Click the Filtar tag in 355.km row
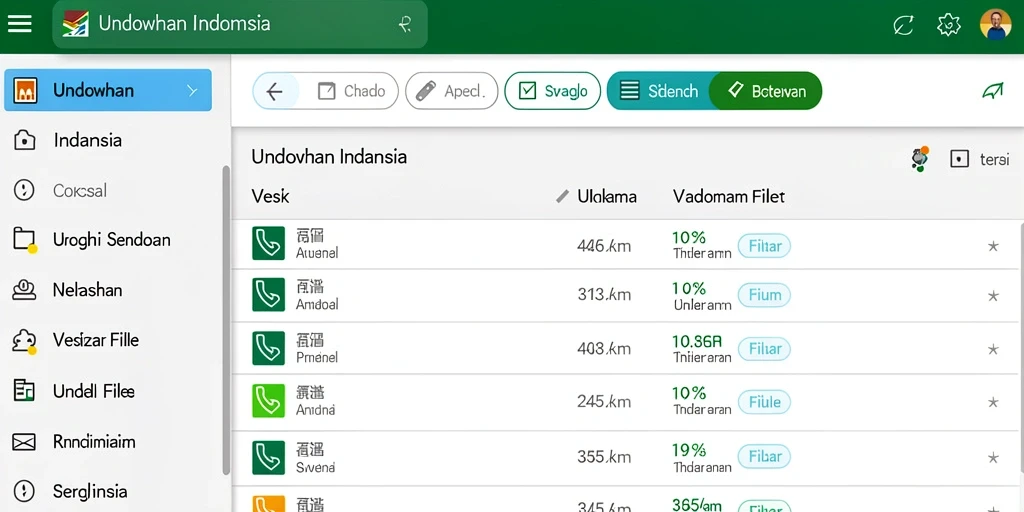Image resolution: width=1024 pixels, height=512 pixels. pos(764,456)
